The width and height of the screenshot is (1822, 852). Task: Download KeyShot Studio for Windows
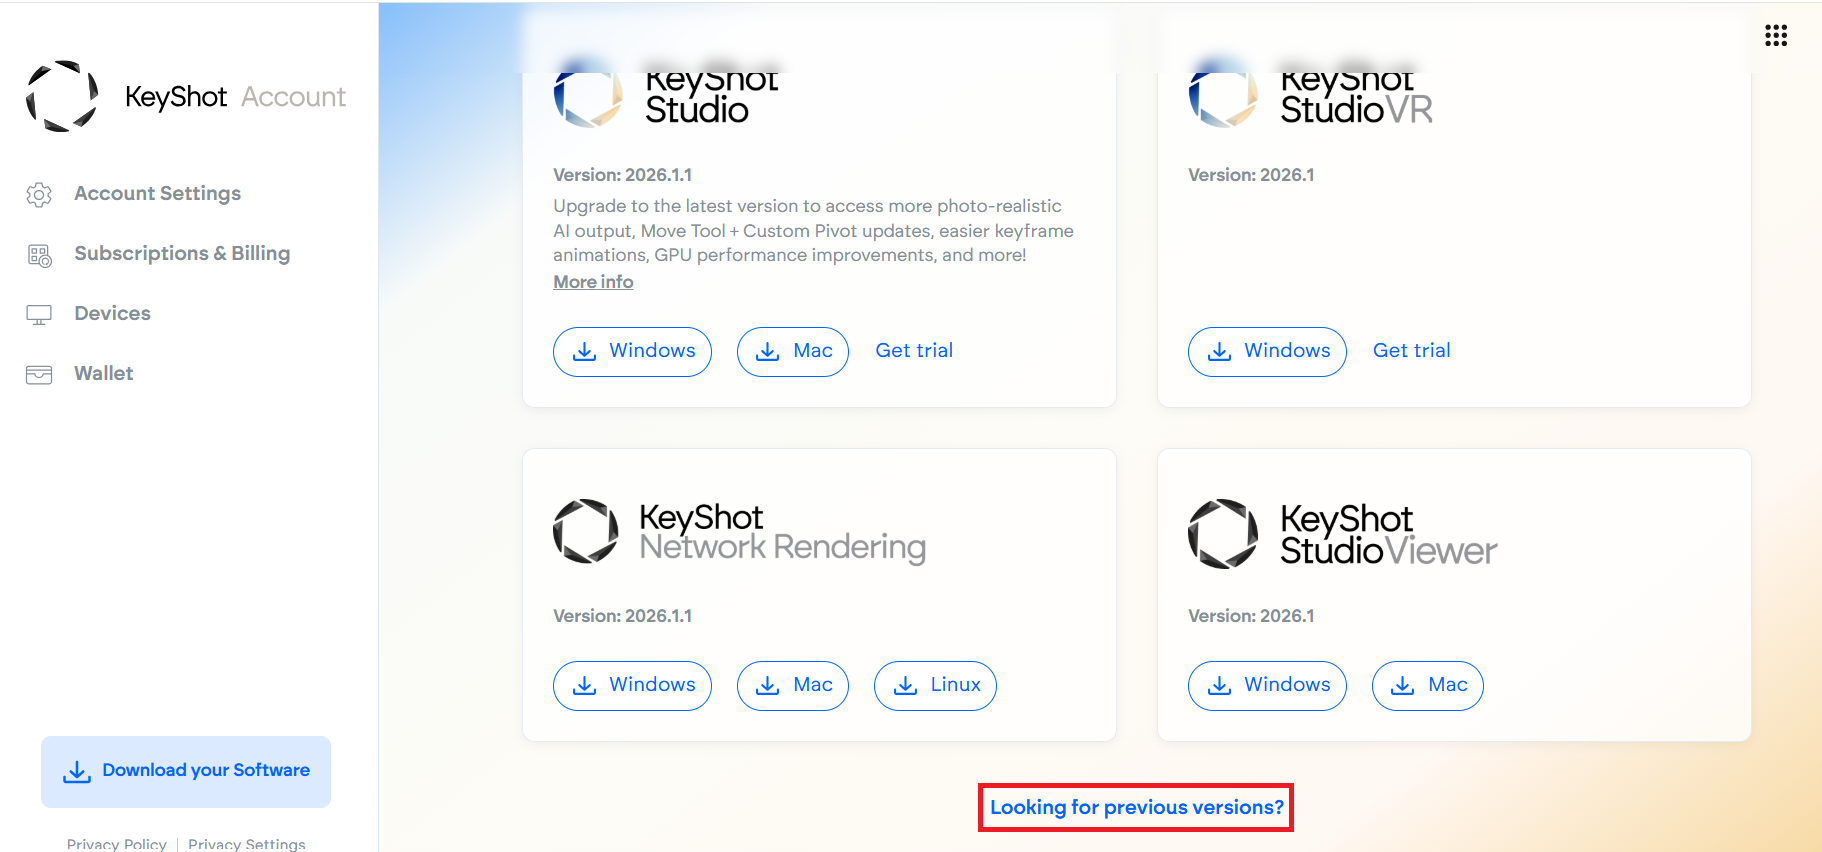632,352
